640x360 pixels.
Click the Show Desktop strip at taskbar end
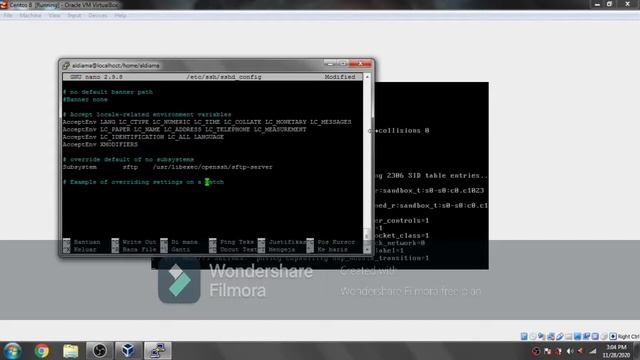637,351
